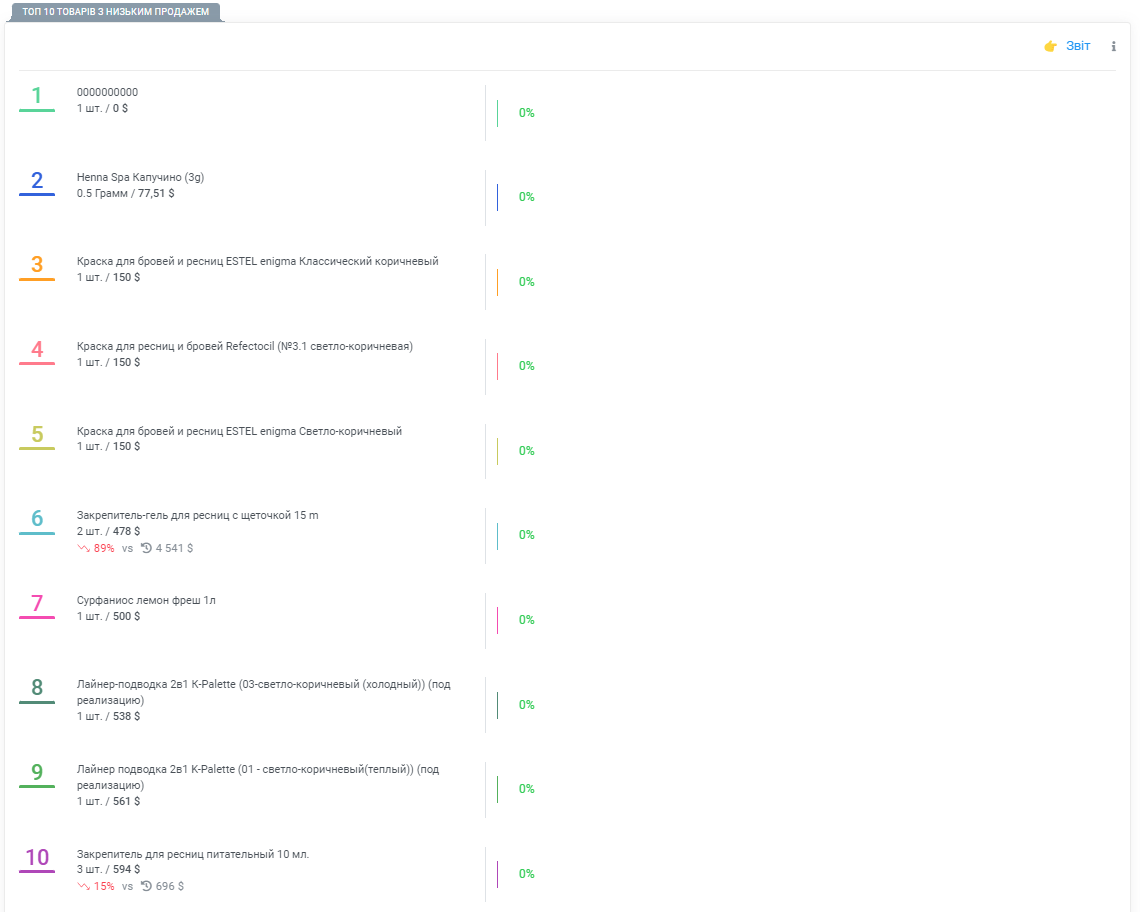
Task: Click the 2 шт. / 478 $ quantity line
Action: [x=108, y=532]
